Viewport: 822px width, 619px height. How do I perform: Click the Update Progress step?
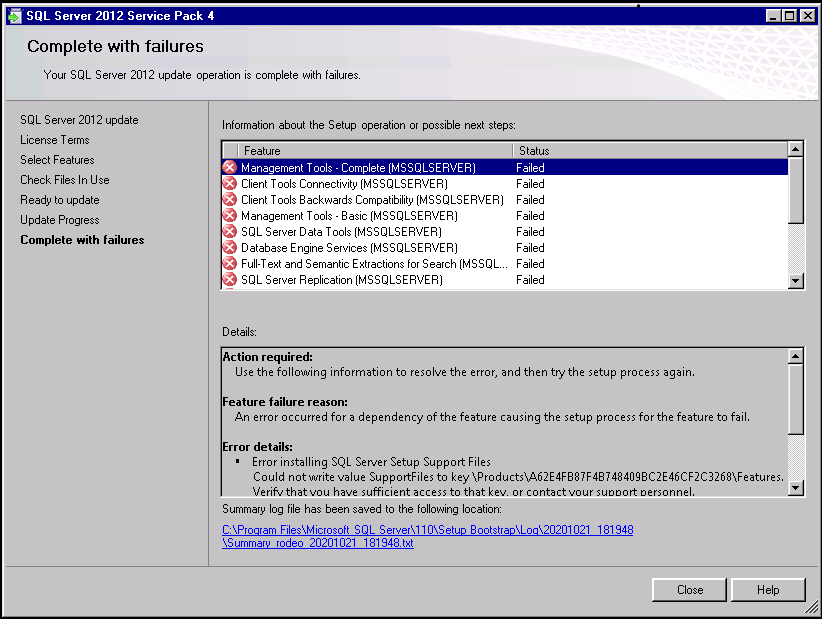pyautogui.click(x=60, y=220)
